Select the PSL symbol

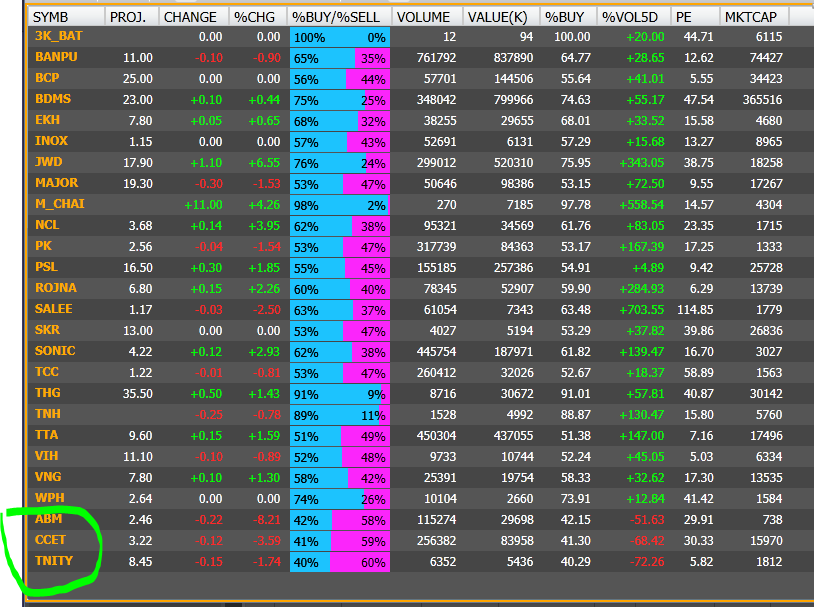[x=46, y=267]
